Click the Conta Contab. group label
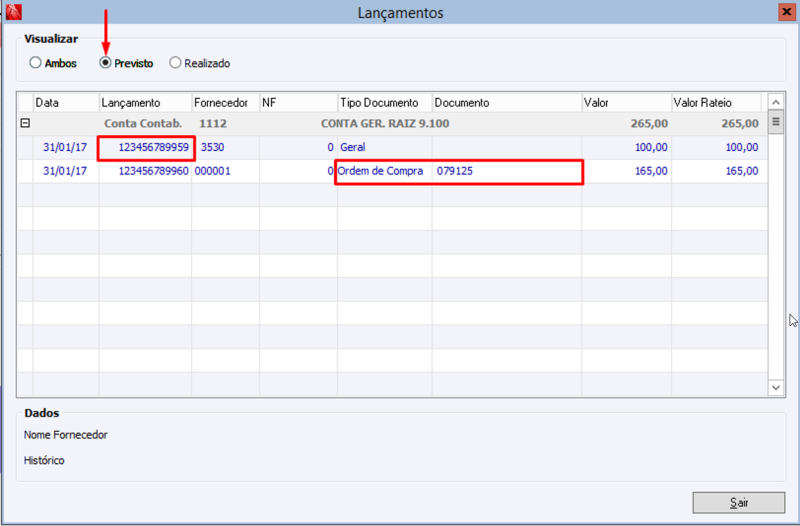800x526 pixels. [x=143, y=123]
